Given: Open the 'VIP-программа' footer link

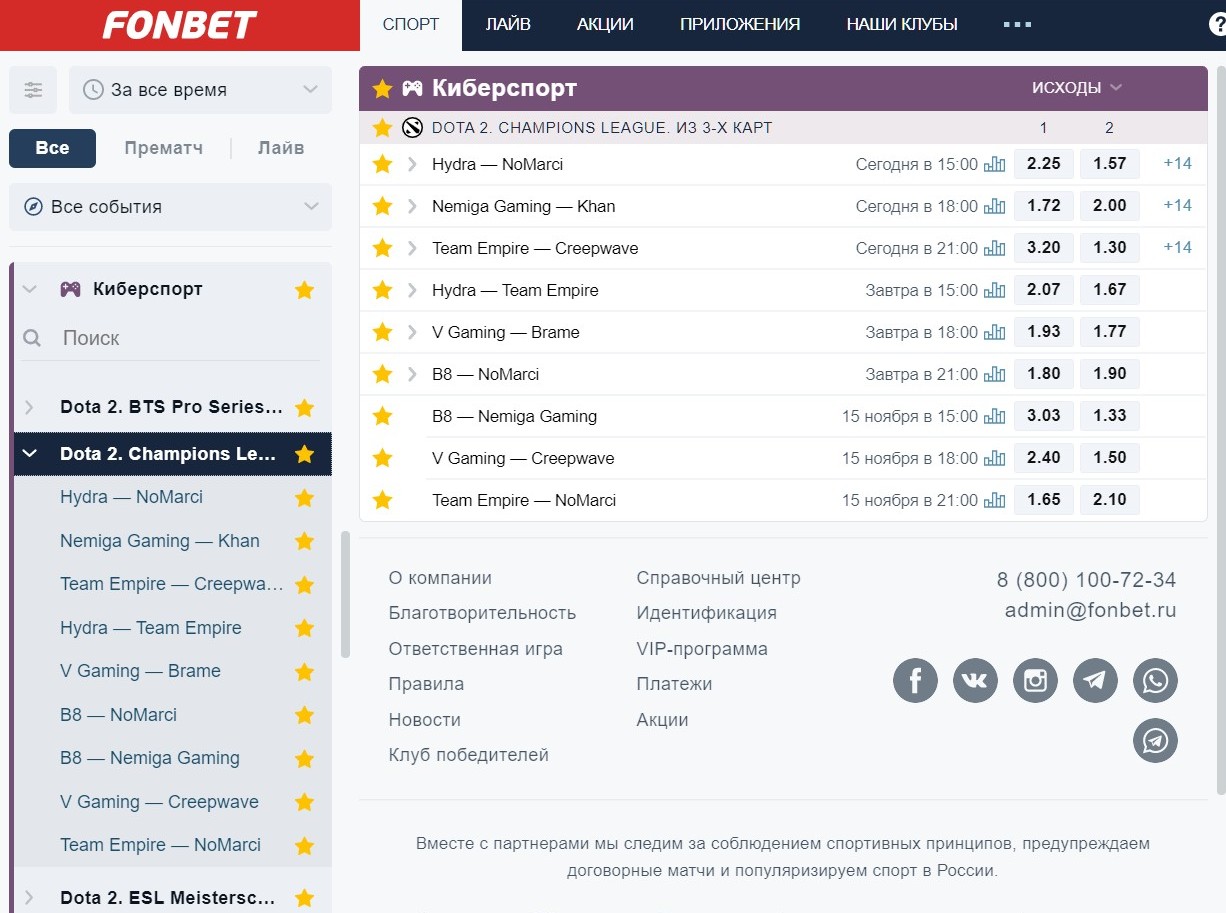Looking at the screenshot, I should tap(702, 649).
